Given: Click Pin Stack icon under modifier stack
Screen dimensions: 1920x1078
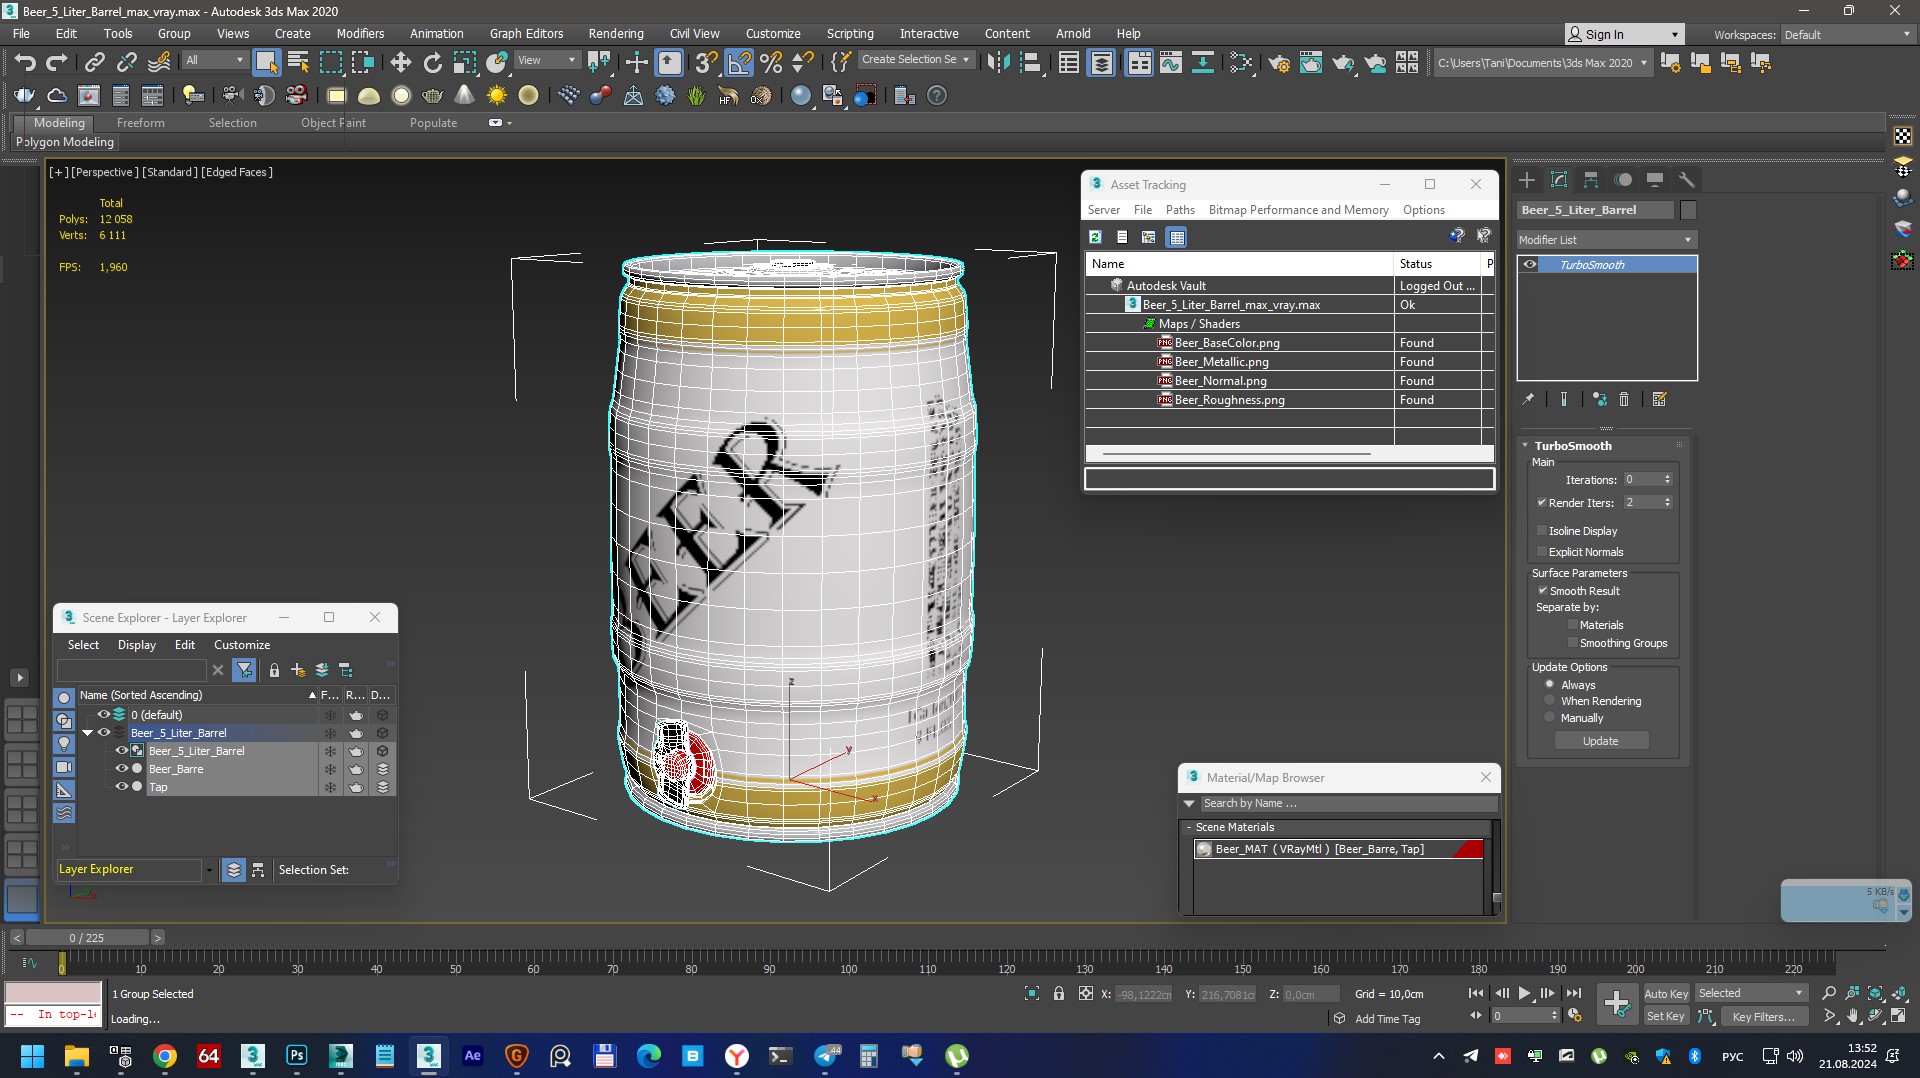Looking at the screenshot, I should (1528, 399).
